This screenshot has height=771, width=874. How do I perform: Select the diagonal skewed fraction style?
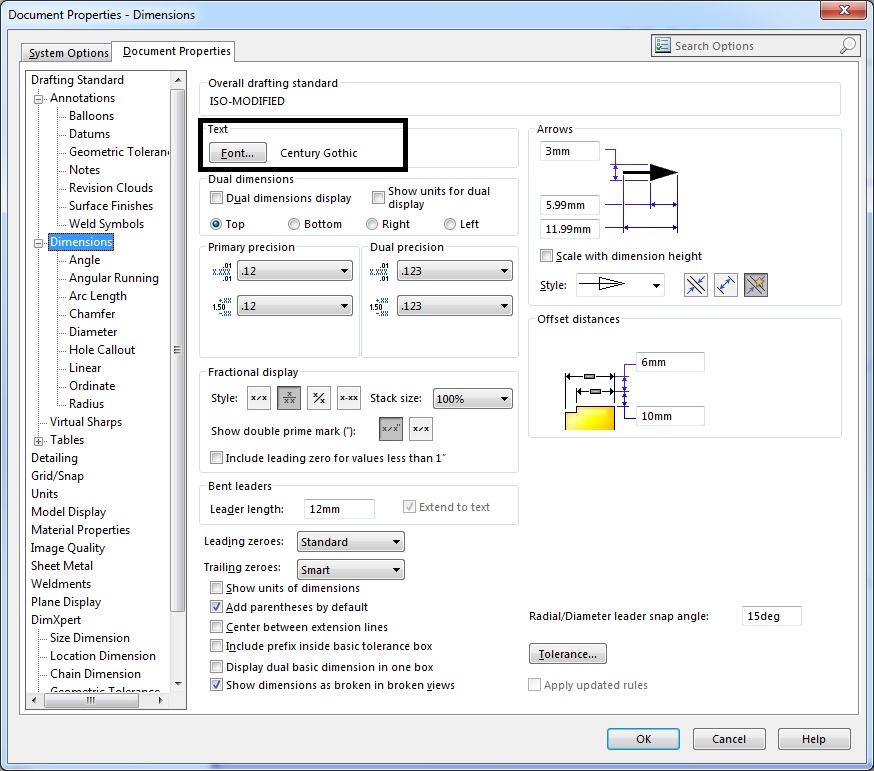[x=319, y=398]
